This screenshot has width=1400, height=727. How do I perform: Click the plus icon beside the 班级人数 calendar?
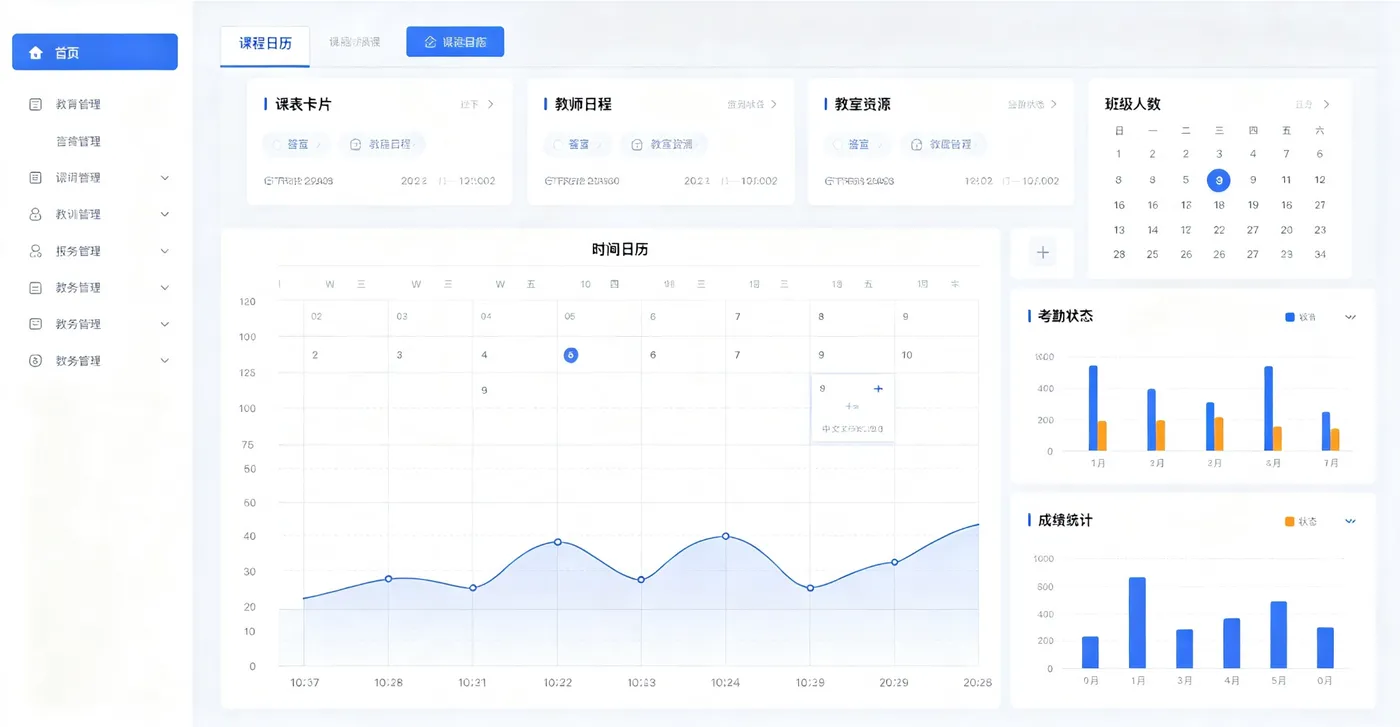pyautogui.click(x=1043, y=253)
